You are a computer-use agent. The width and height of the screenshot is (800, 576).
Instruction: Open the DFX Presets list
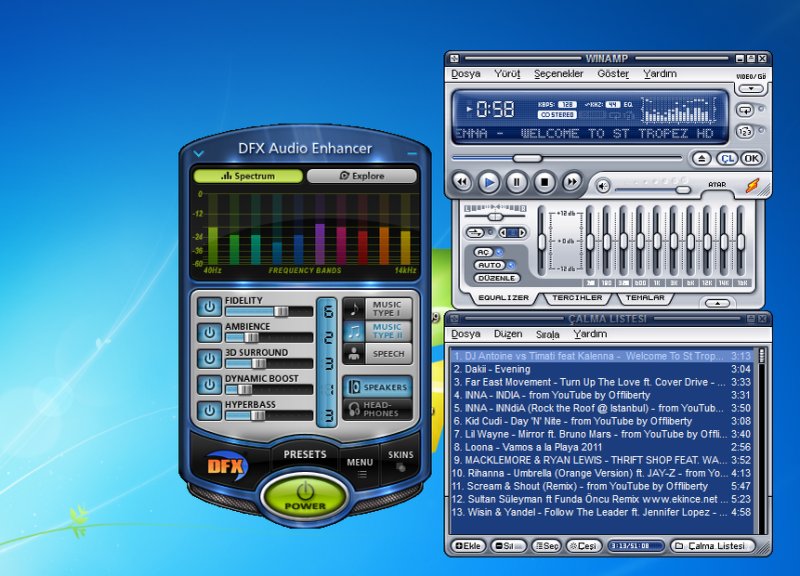pyautogui.click(x=305, y=455)
